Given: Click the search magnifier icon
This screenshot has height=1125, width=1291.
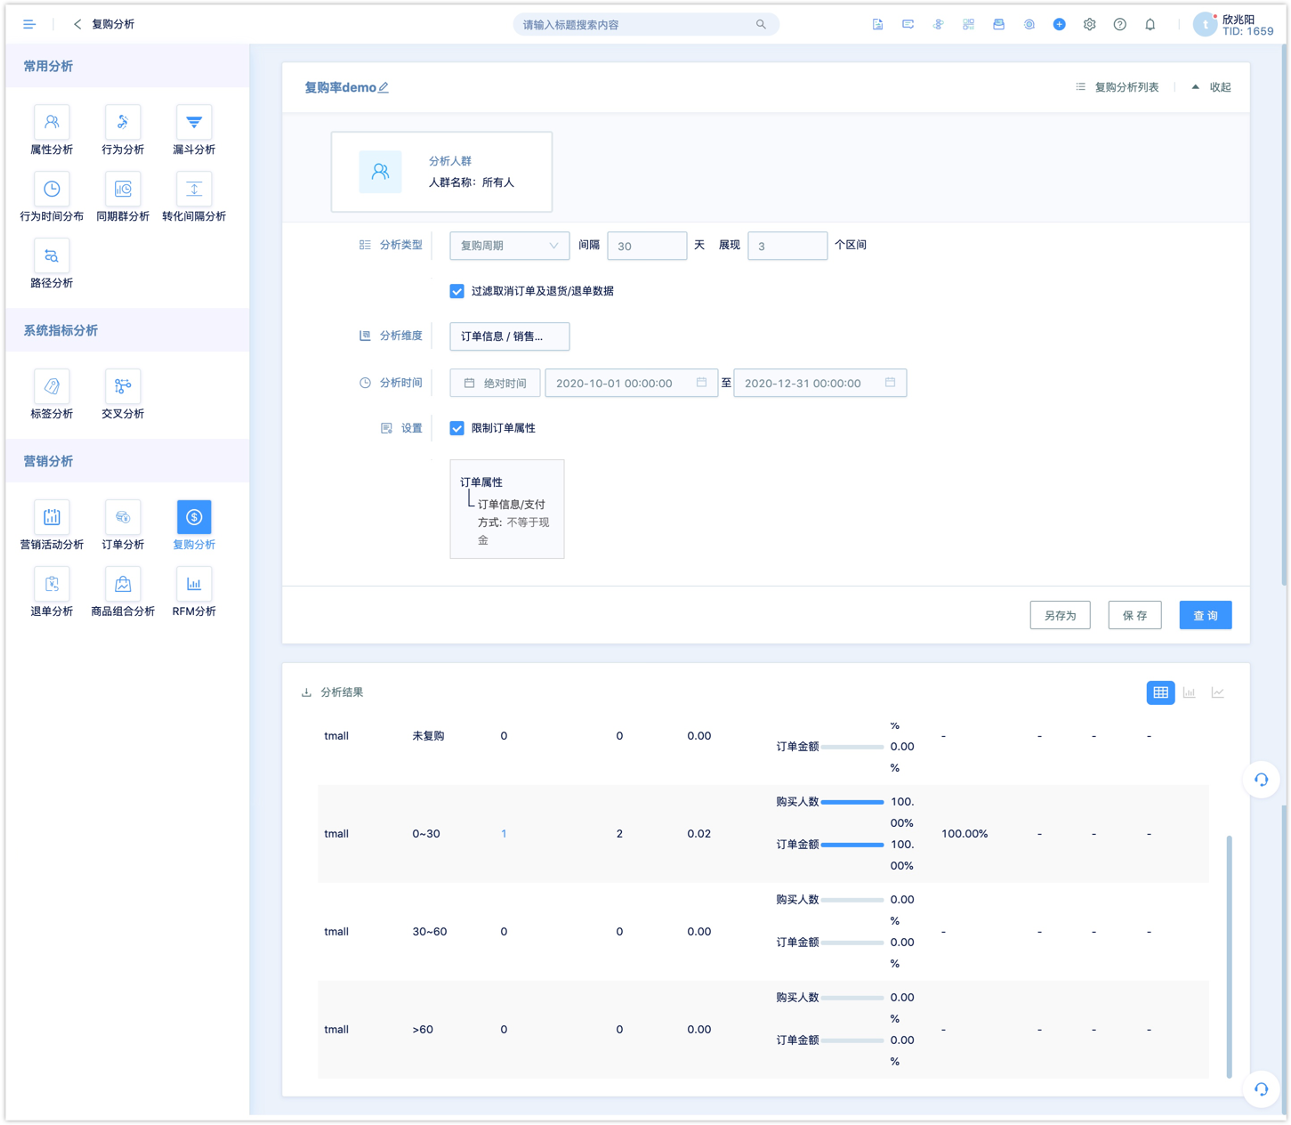Looking at the screenshot, I should pos(761,24).
